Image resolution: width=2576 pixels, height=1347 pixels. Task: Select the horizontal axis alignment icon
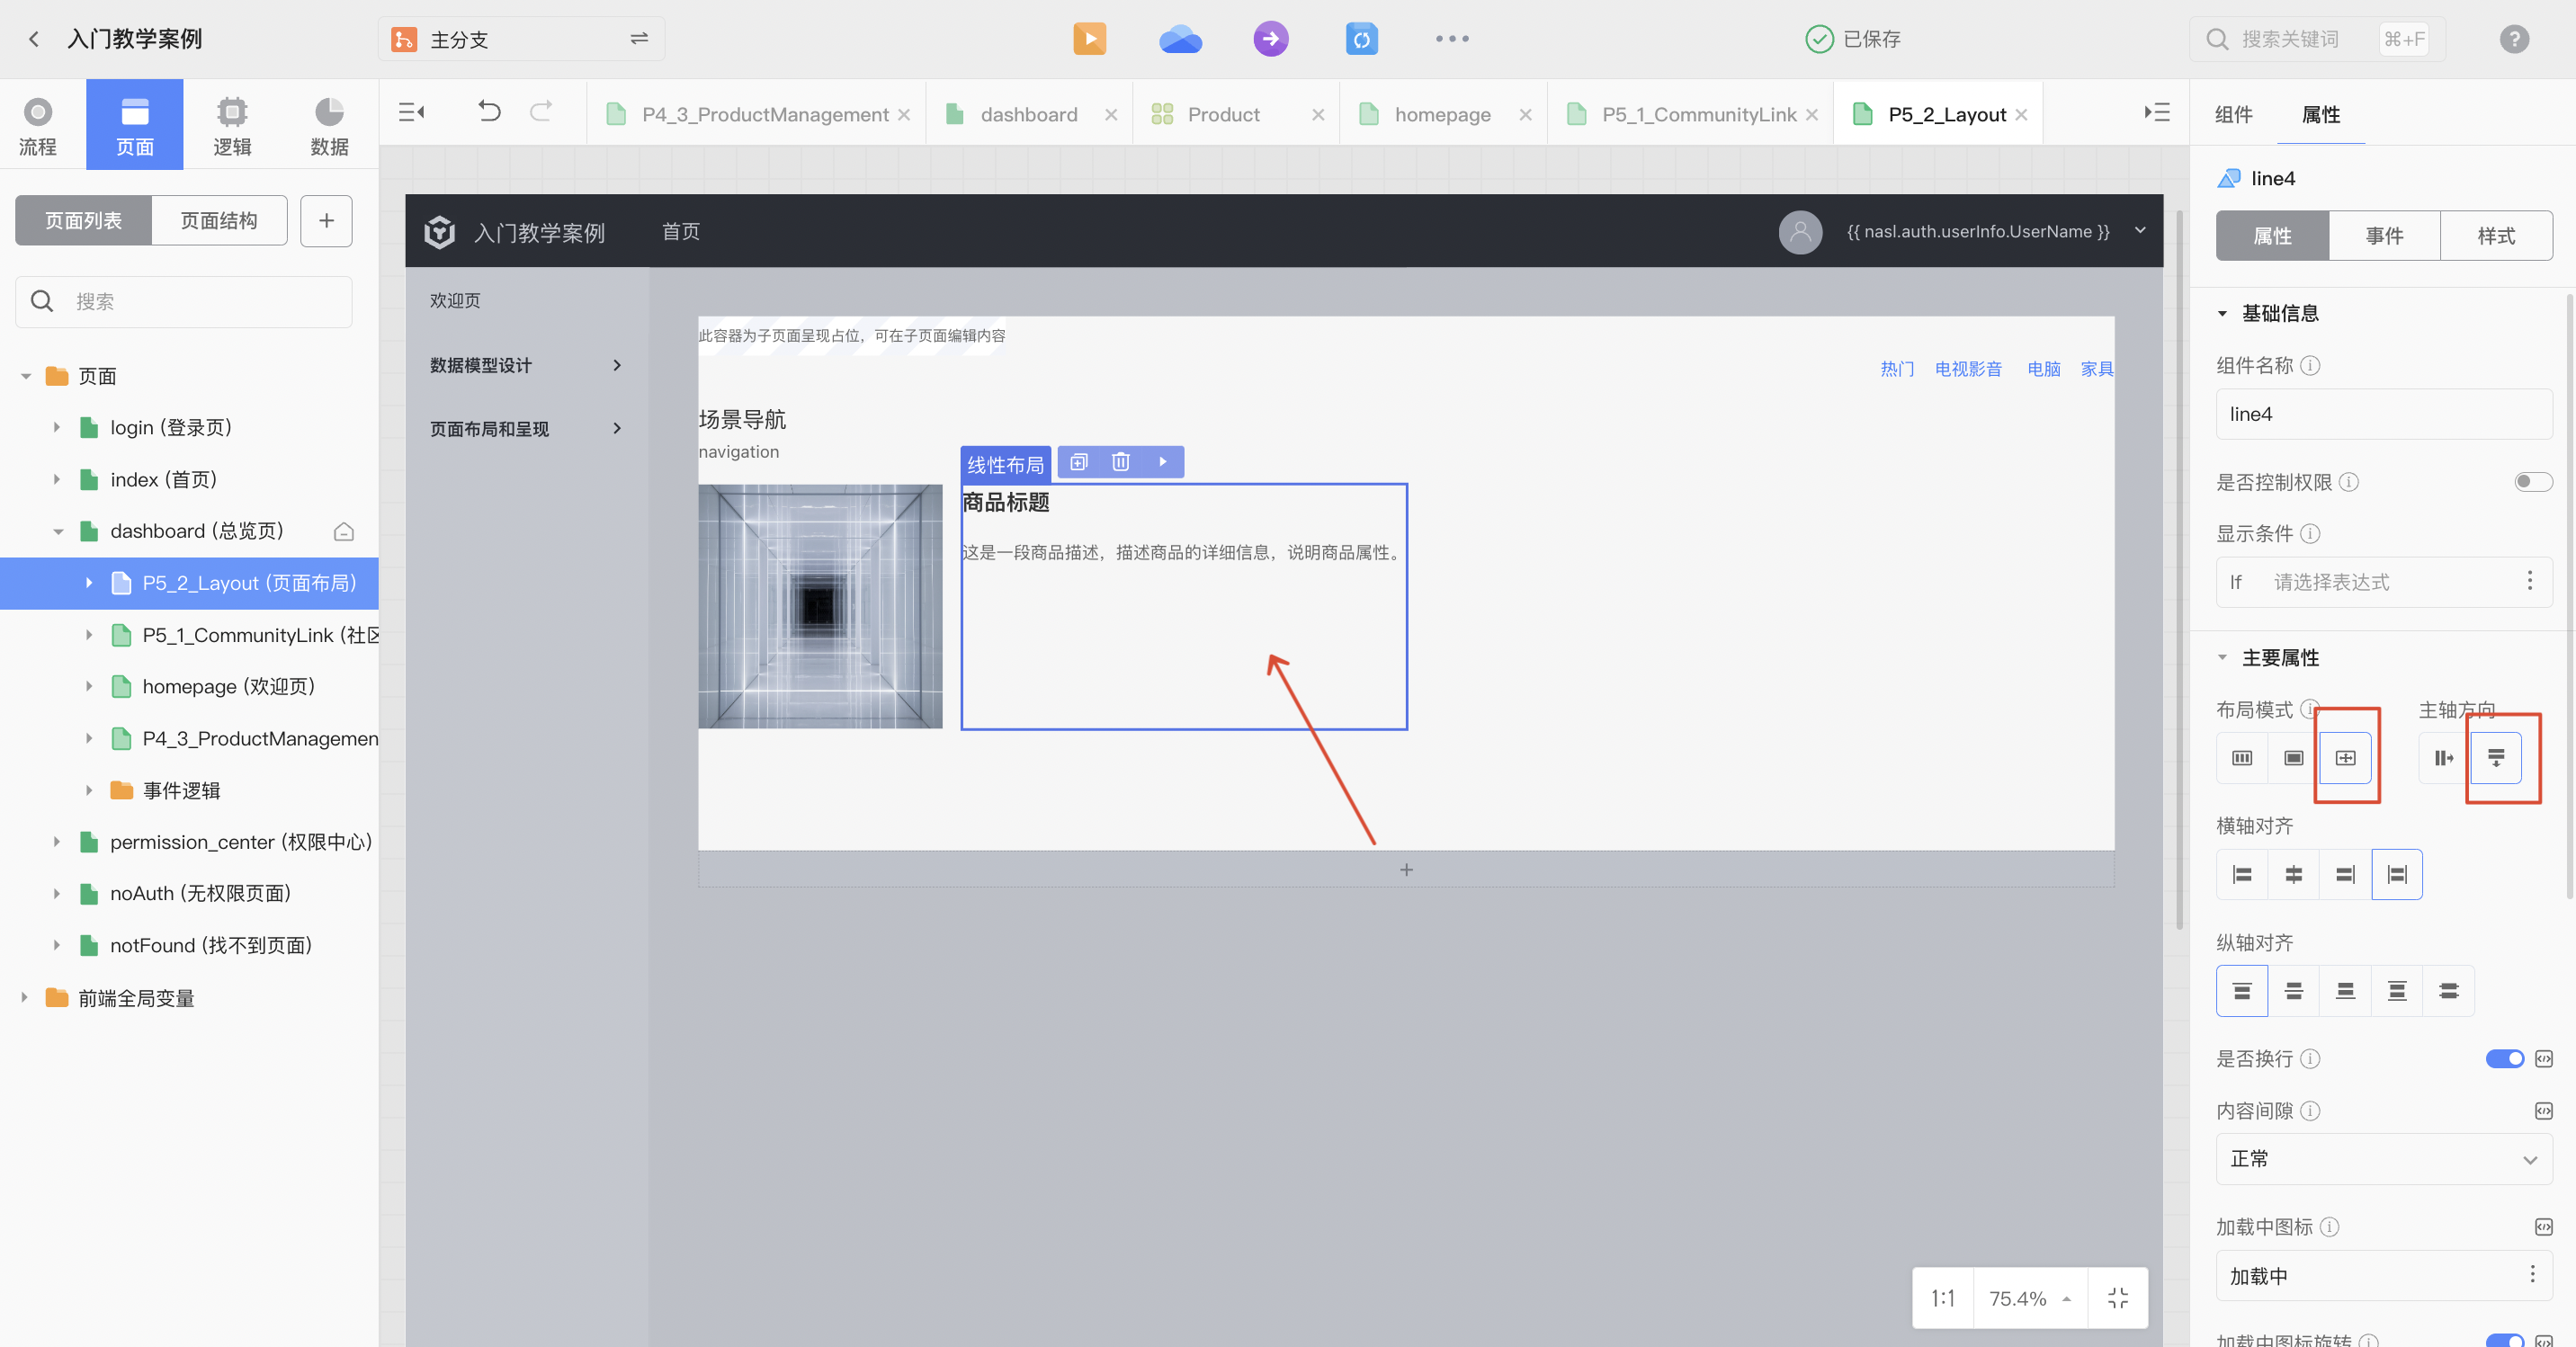pos(2397,874)
